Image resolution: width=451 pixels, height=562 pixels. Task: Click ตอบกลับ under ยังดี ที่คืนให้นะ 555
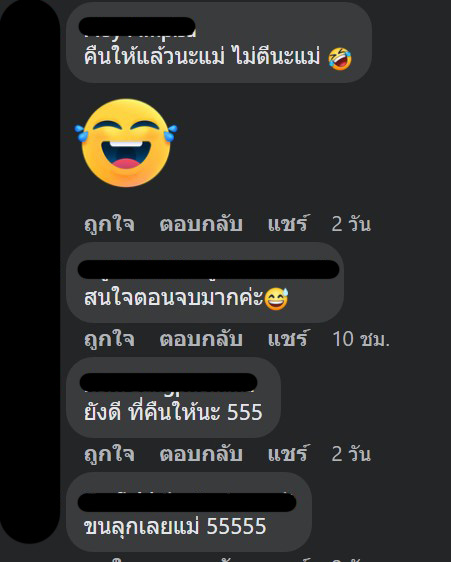[x=201, y=454]
